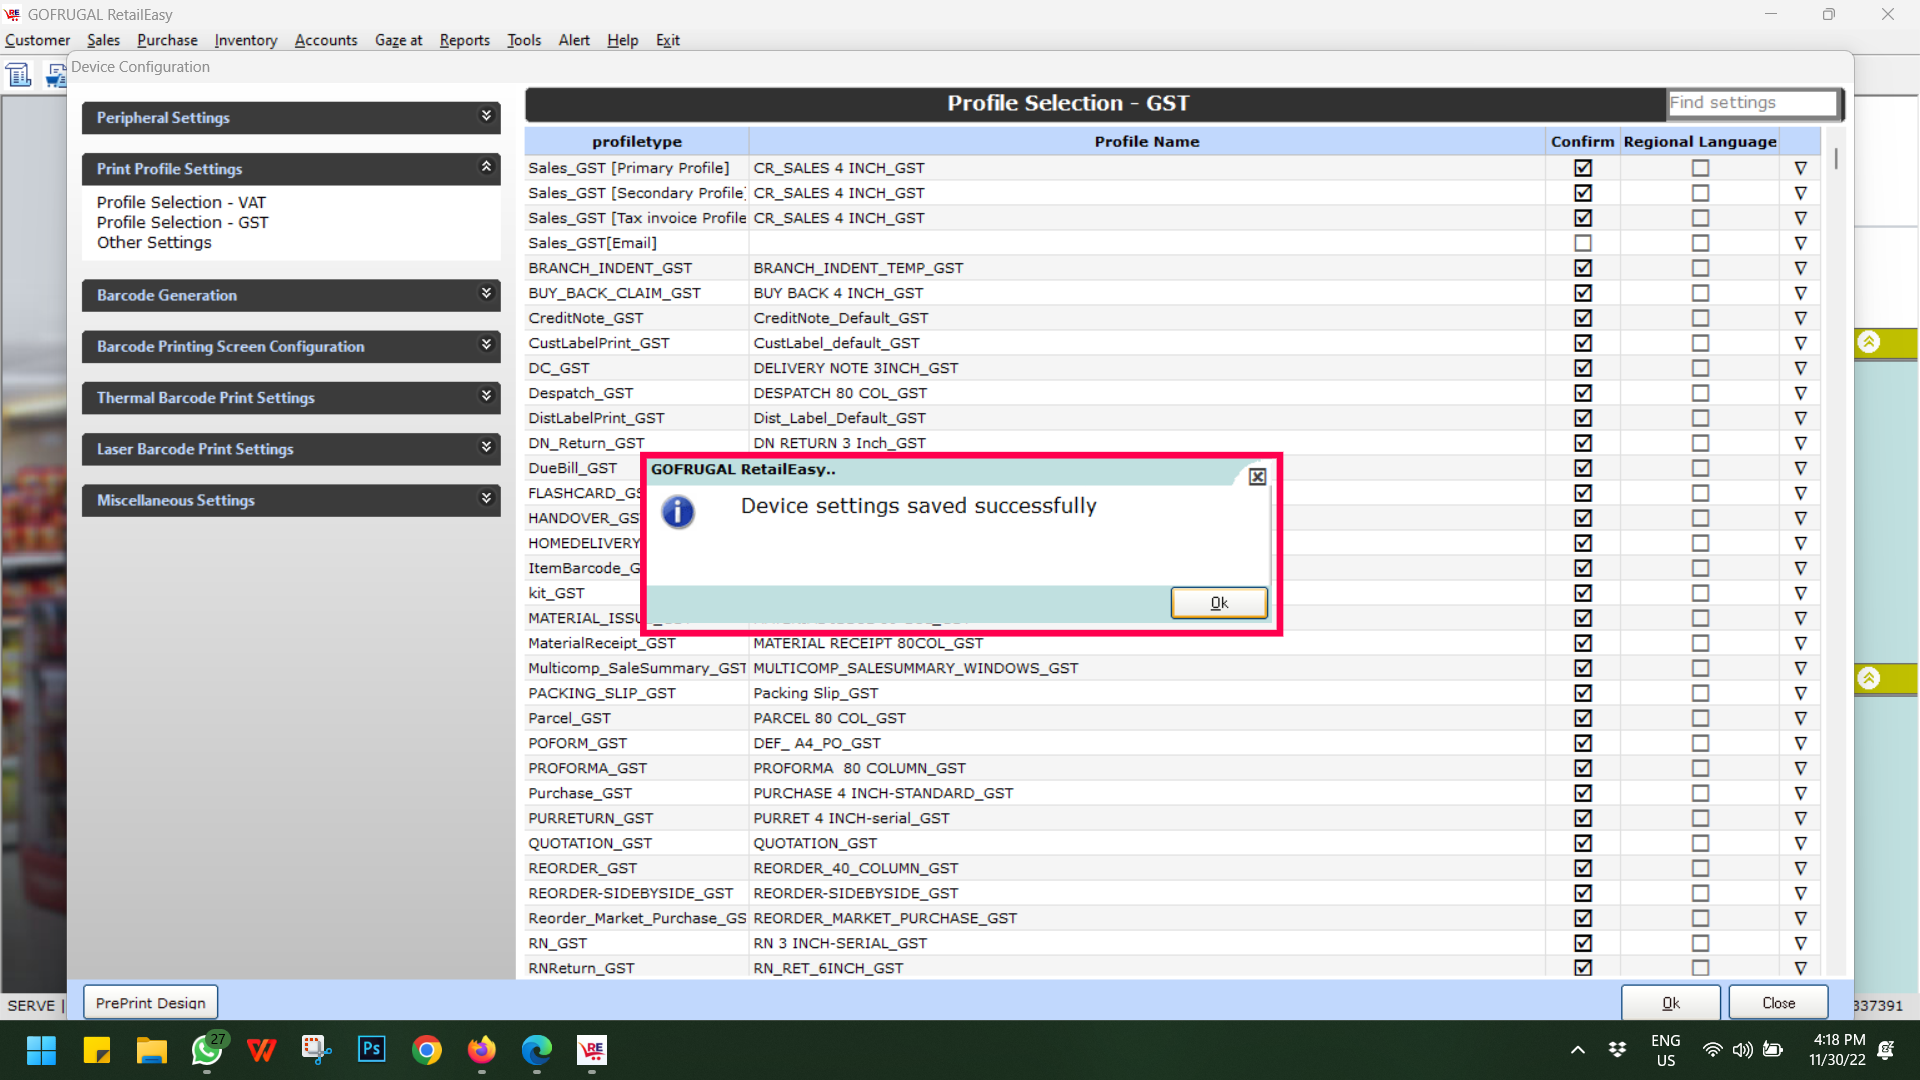Uncheck Confirm for Sales_GST Primary Profile

(x=1582, y=168)
